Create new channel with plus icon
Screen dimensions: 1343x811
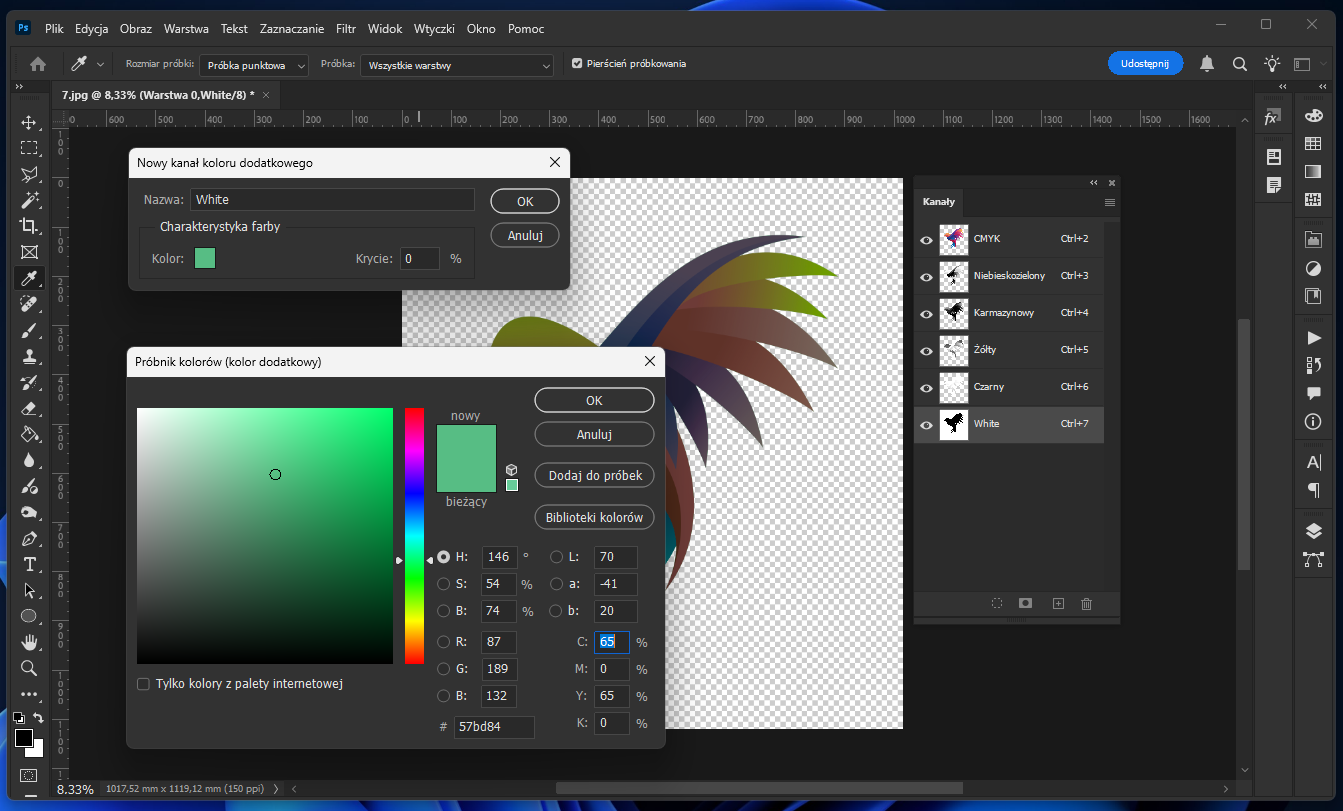pyautogui.click(x=1058, y=604)
